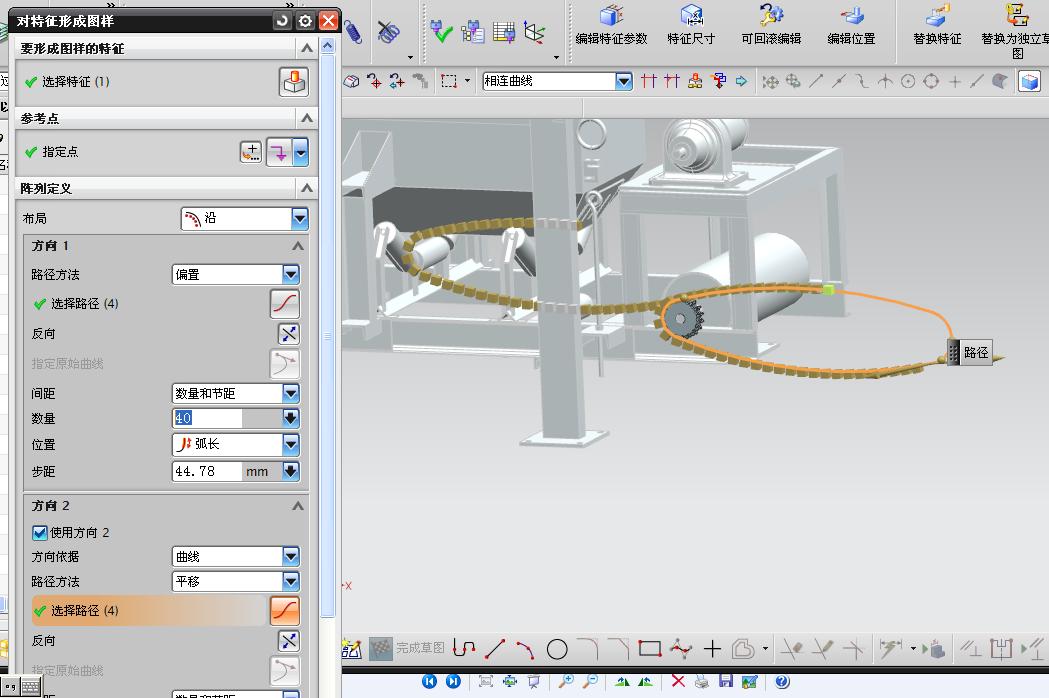Click the green checkmark feature icon
Screen dimensions: 1049x698
(442, 31)
